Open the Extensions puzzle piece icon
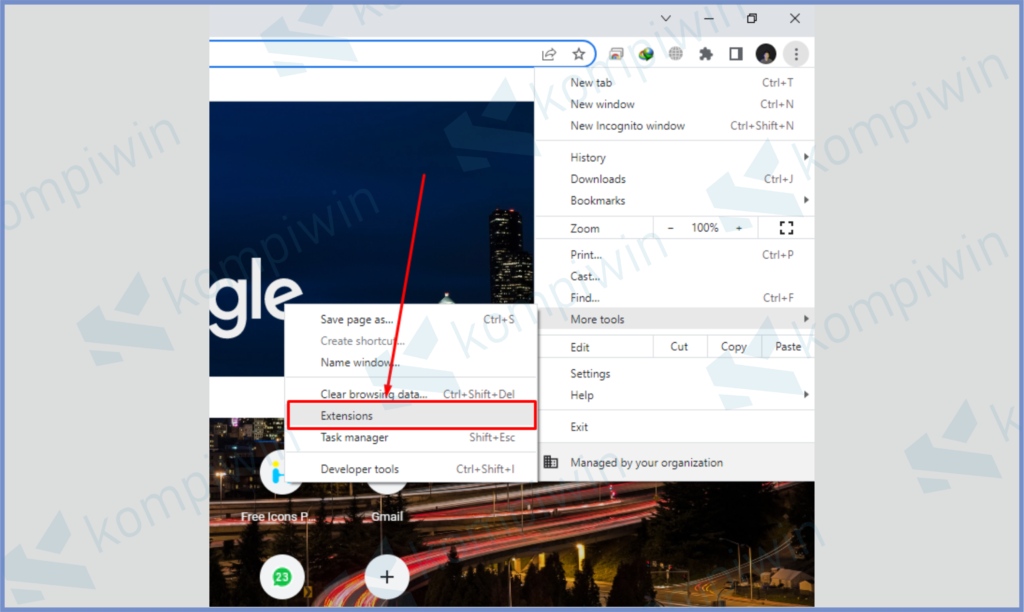The height and width of the screenshot is (612, 1024). [706, 54]
